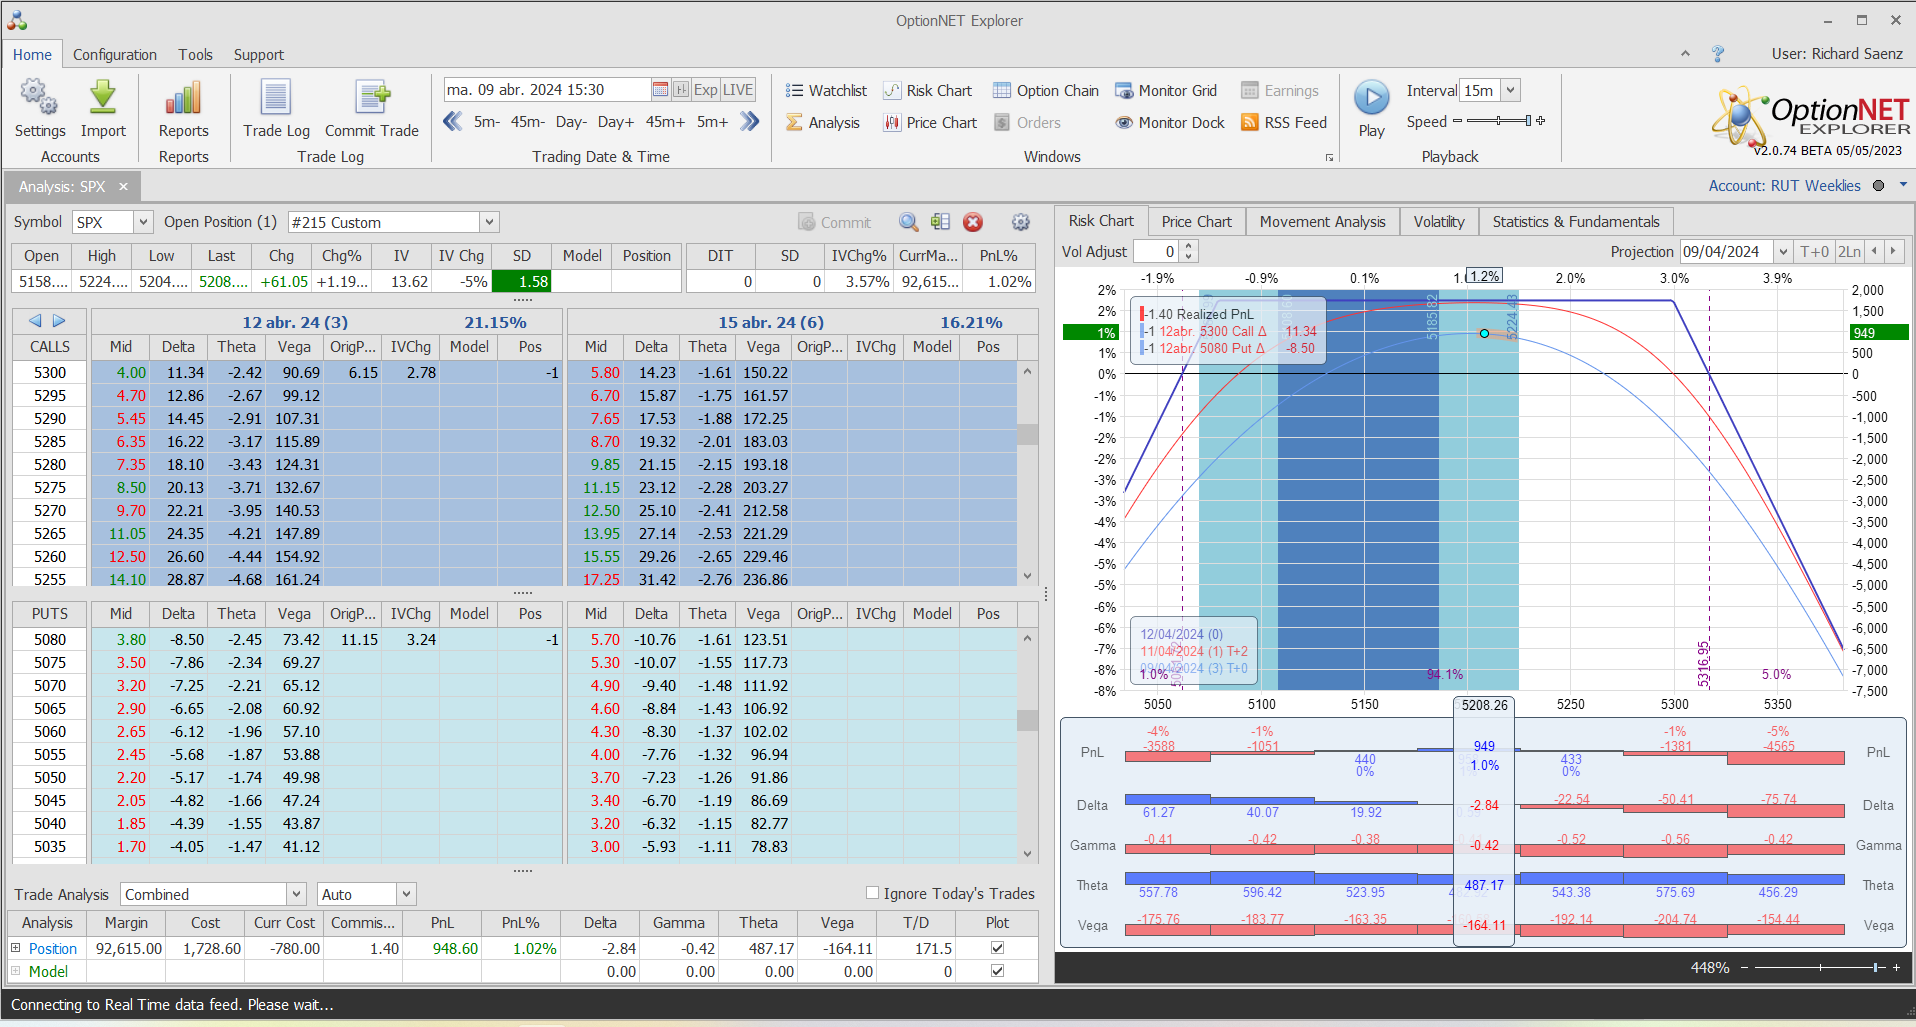Click the red delete position icon
Viewport: 1916px width, 1027px height.
click(x=973, y=222)
